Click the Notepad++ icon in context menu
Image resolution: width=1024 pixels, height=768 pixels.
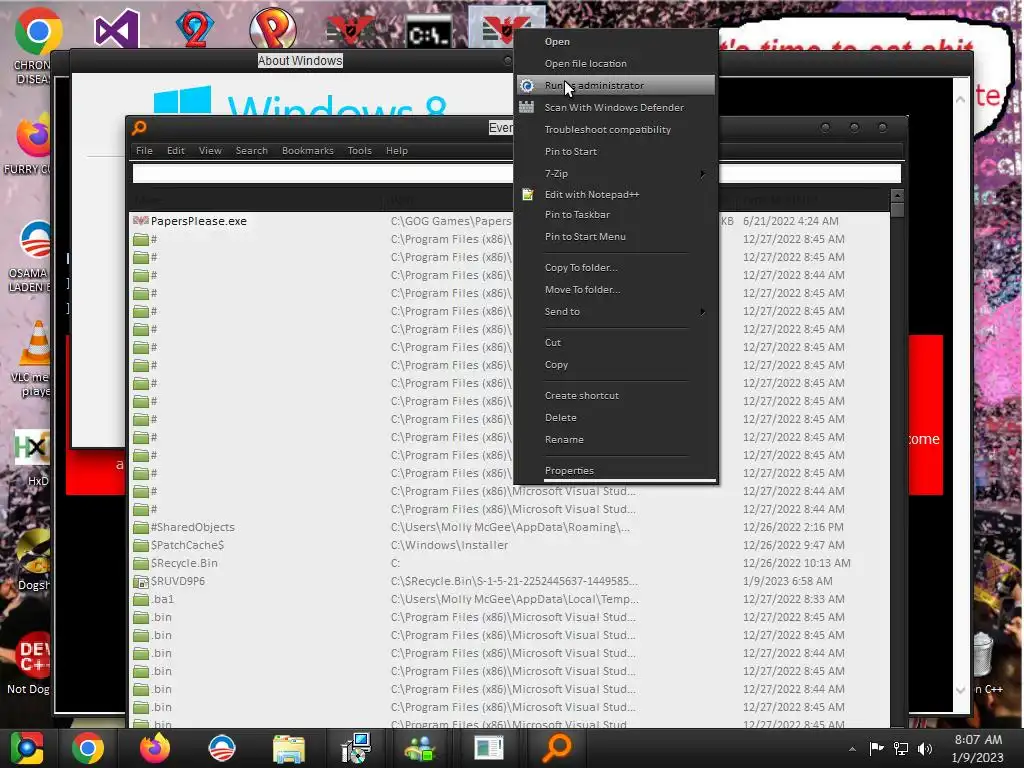click(527, 194)
